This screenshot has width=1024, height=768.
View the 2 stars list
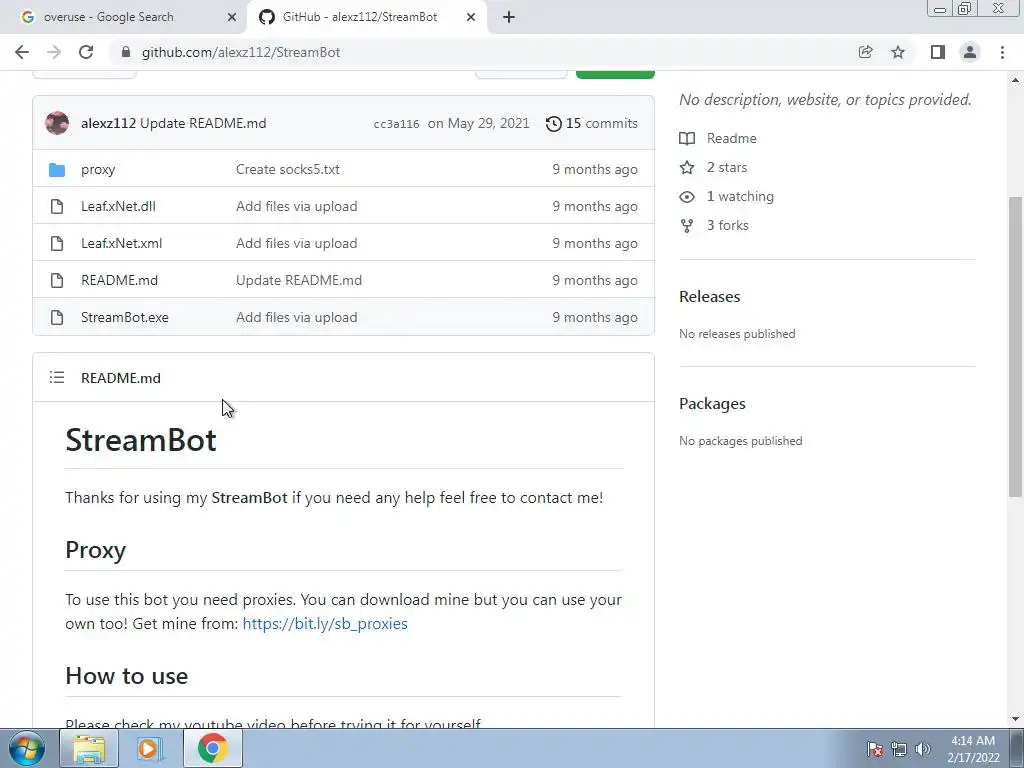[727, 167]
